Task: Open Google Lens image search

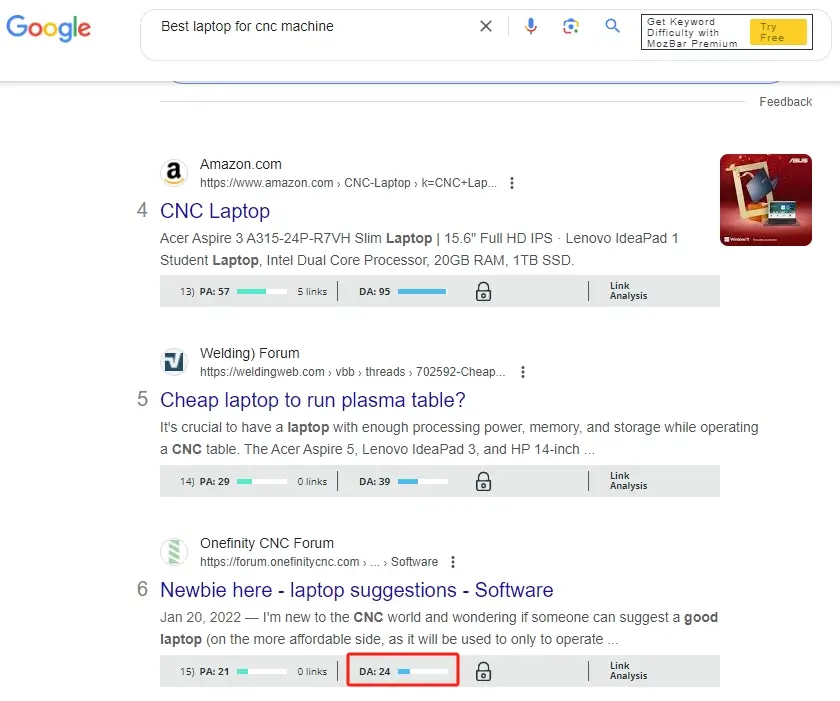Action: [x=571, y=26]
